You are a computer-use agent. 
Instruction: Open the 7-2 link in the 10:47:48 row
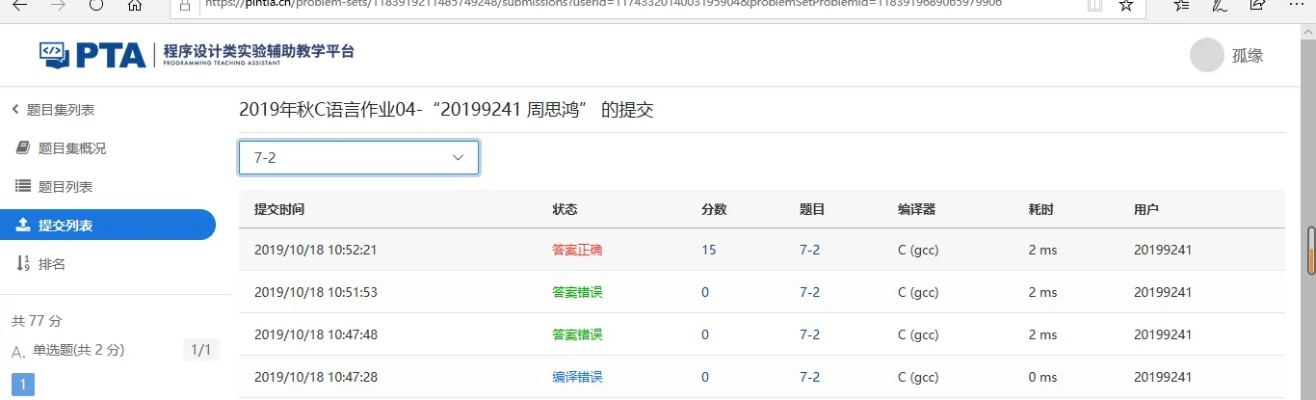coord(810,334)
